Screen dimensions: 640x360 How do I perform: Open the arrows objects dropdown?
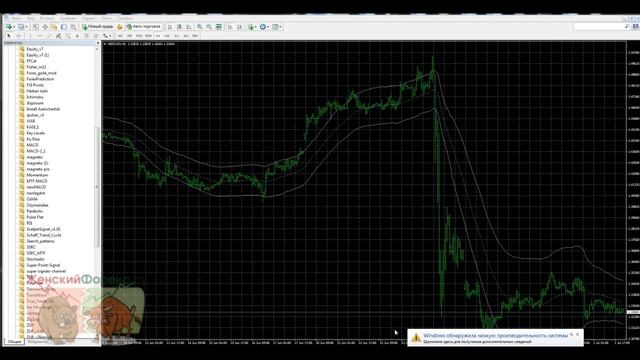coord(107,36)
